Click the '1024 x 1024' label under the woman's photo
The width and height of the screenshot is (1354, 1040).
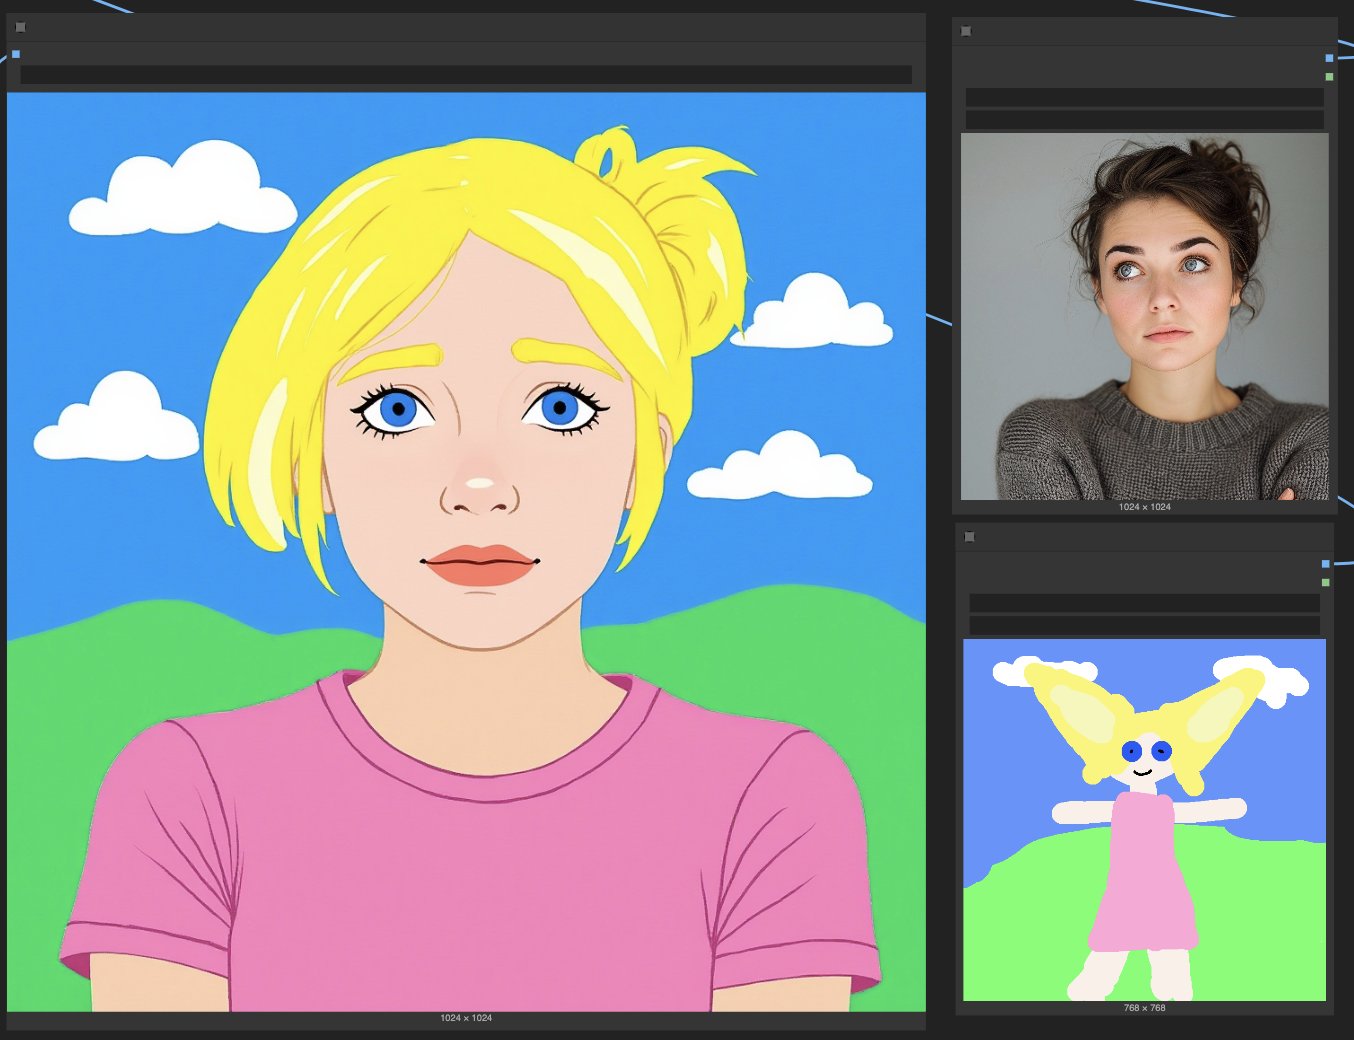[x=1145, y=507]
